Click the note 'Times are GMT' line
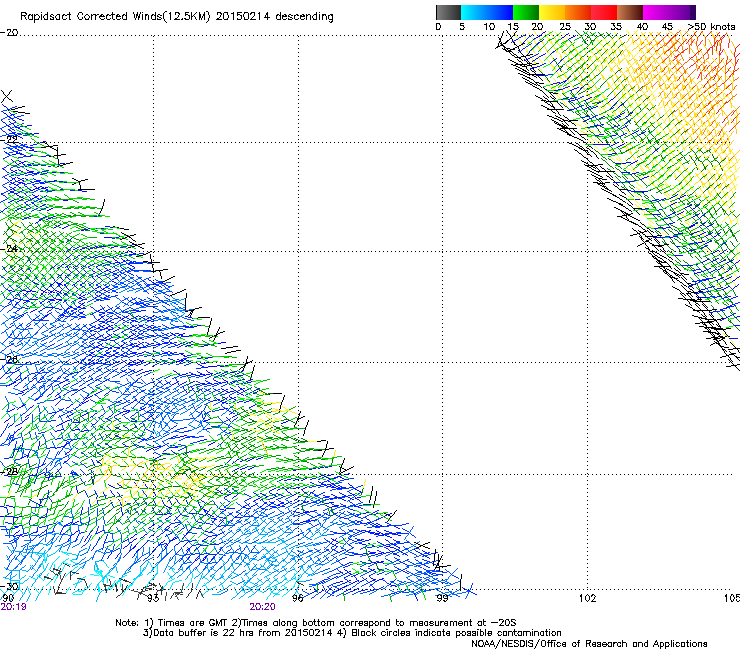740x650 pixels. click(315, 623)
